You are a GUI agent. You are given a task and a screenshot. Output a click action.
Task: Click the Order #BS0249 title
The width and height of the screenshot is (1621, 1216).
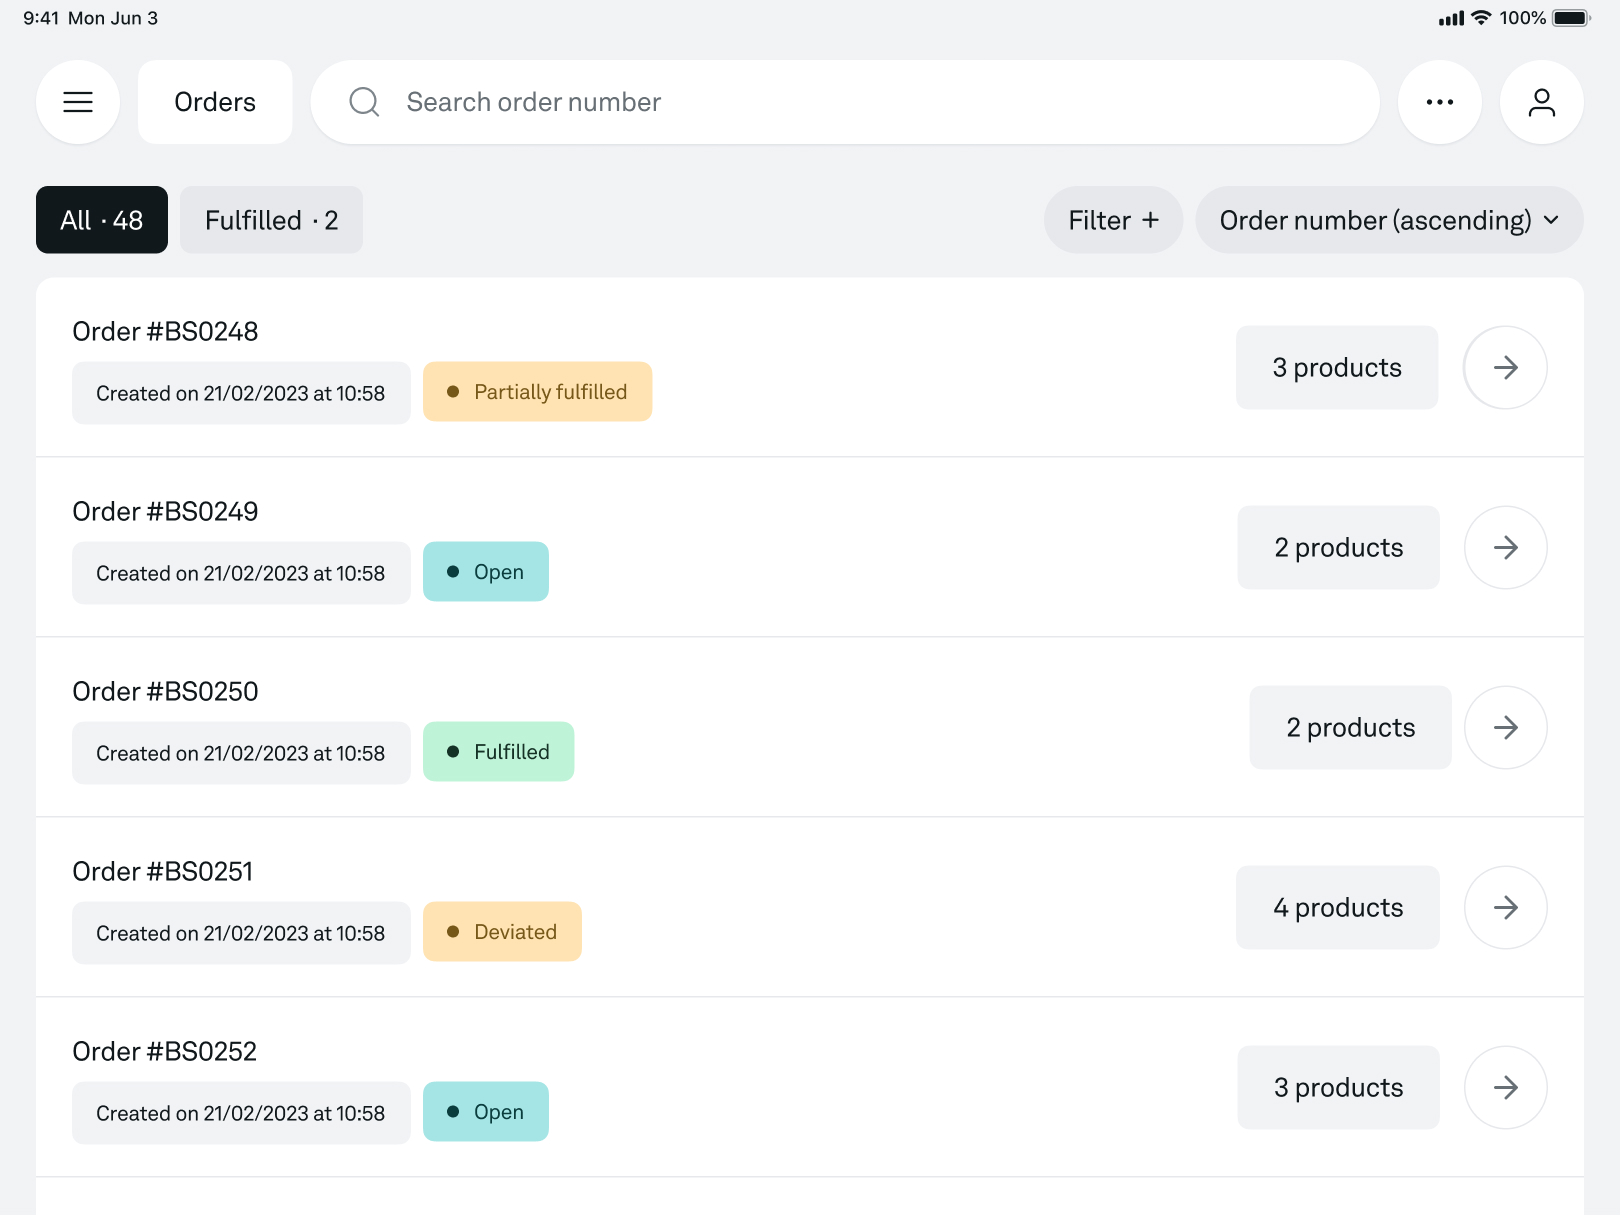(x=165, y=512)
